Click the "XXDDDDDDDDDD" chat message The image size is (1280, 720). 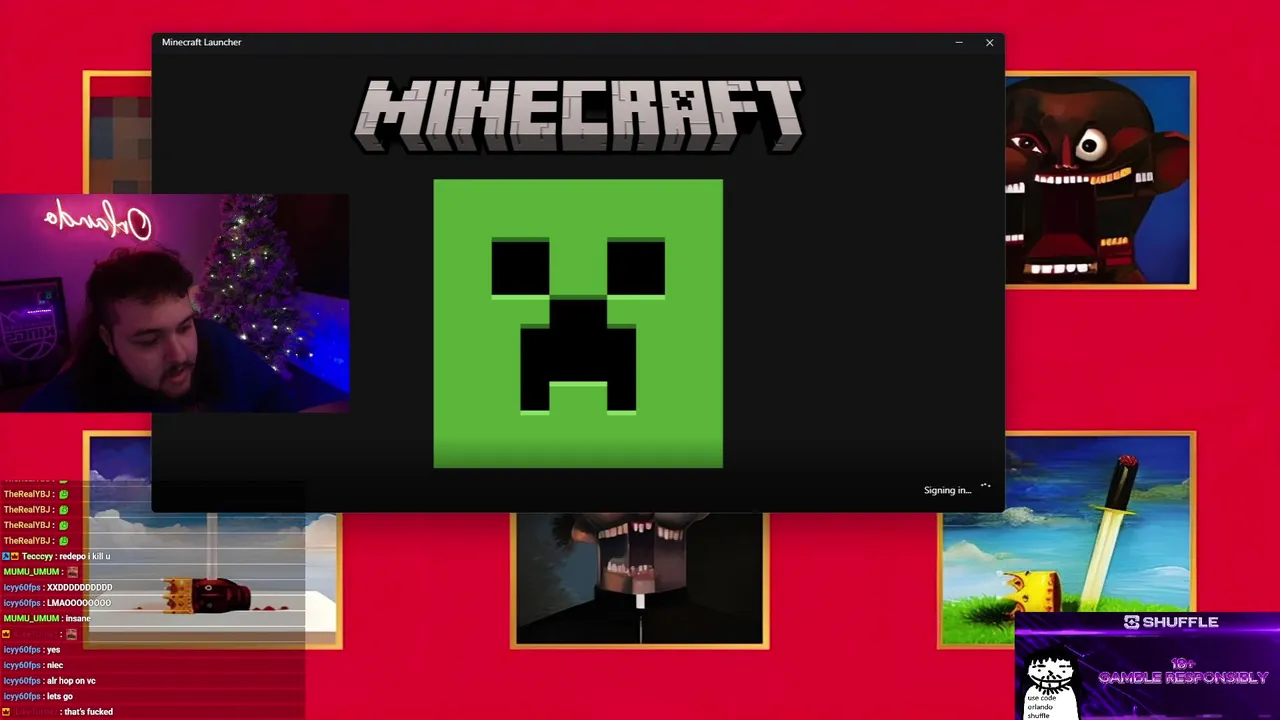[x=79, y=587]
